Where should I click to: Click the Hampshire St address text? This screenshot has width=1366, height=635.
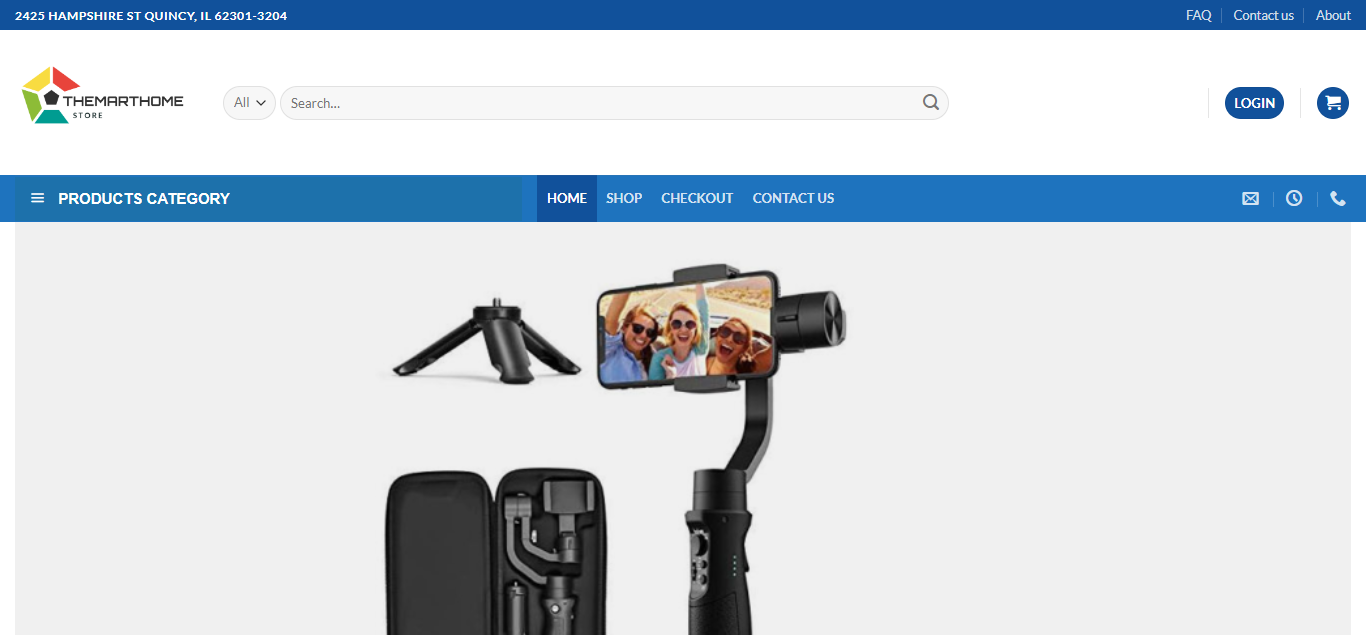pos(151,15)
